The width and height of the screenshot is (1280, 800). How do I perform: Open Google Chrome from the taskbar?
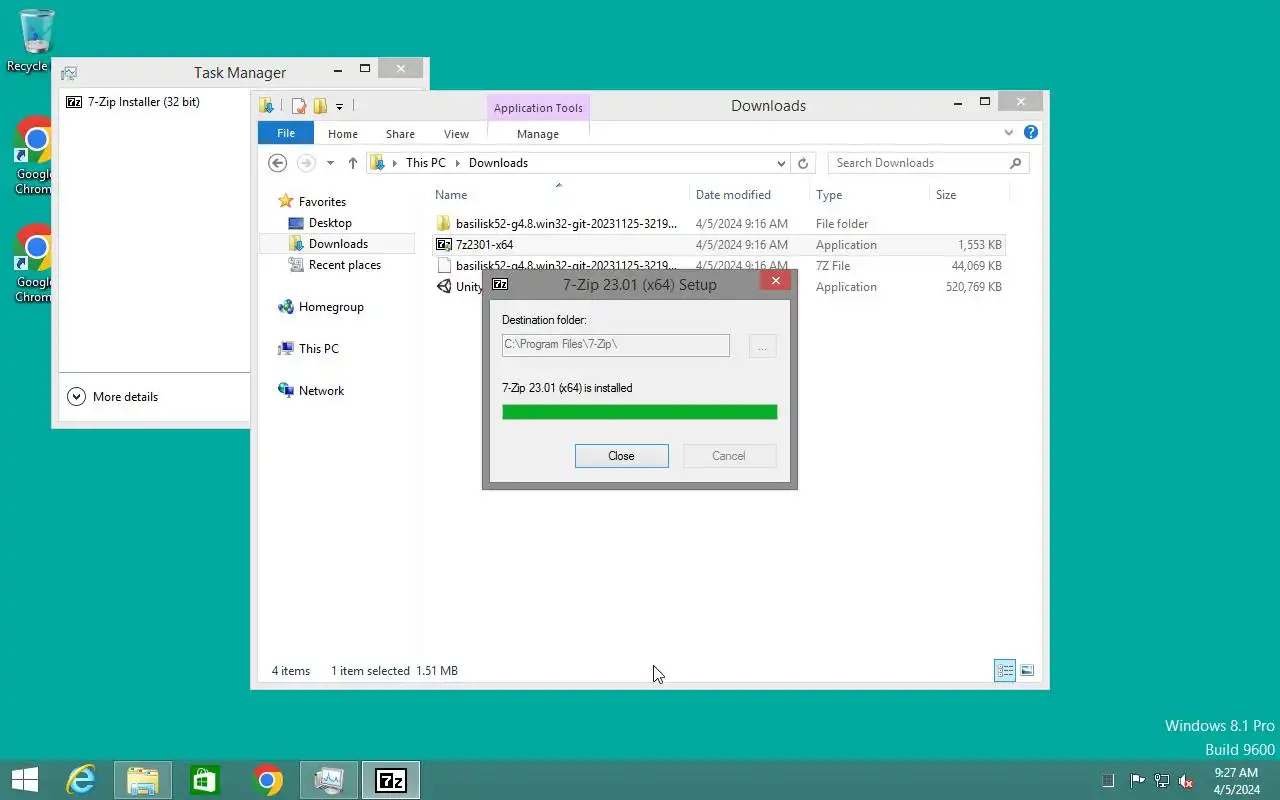coord(267,780)
